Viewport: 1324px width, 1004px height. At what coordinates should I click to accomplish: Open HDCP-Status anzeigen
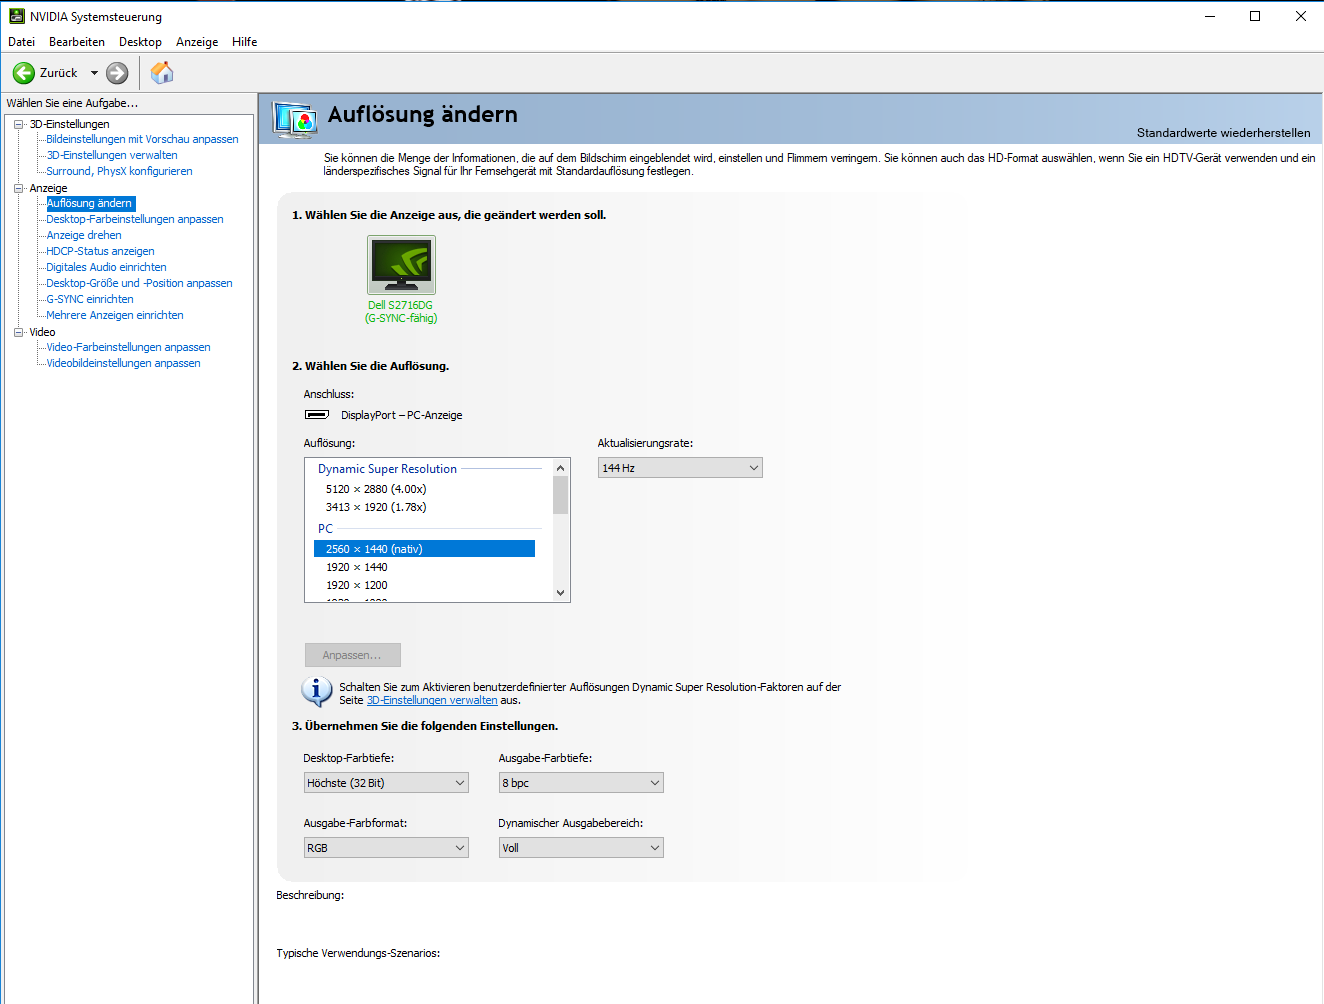[100, 251]
